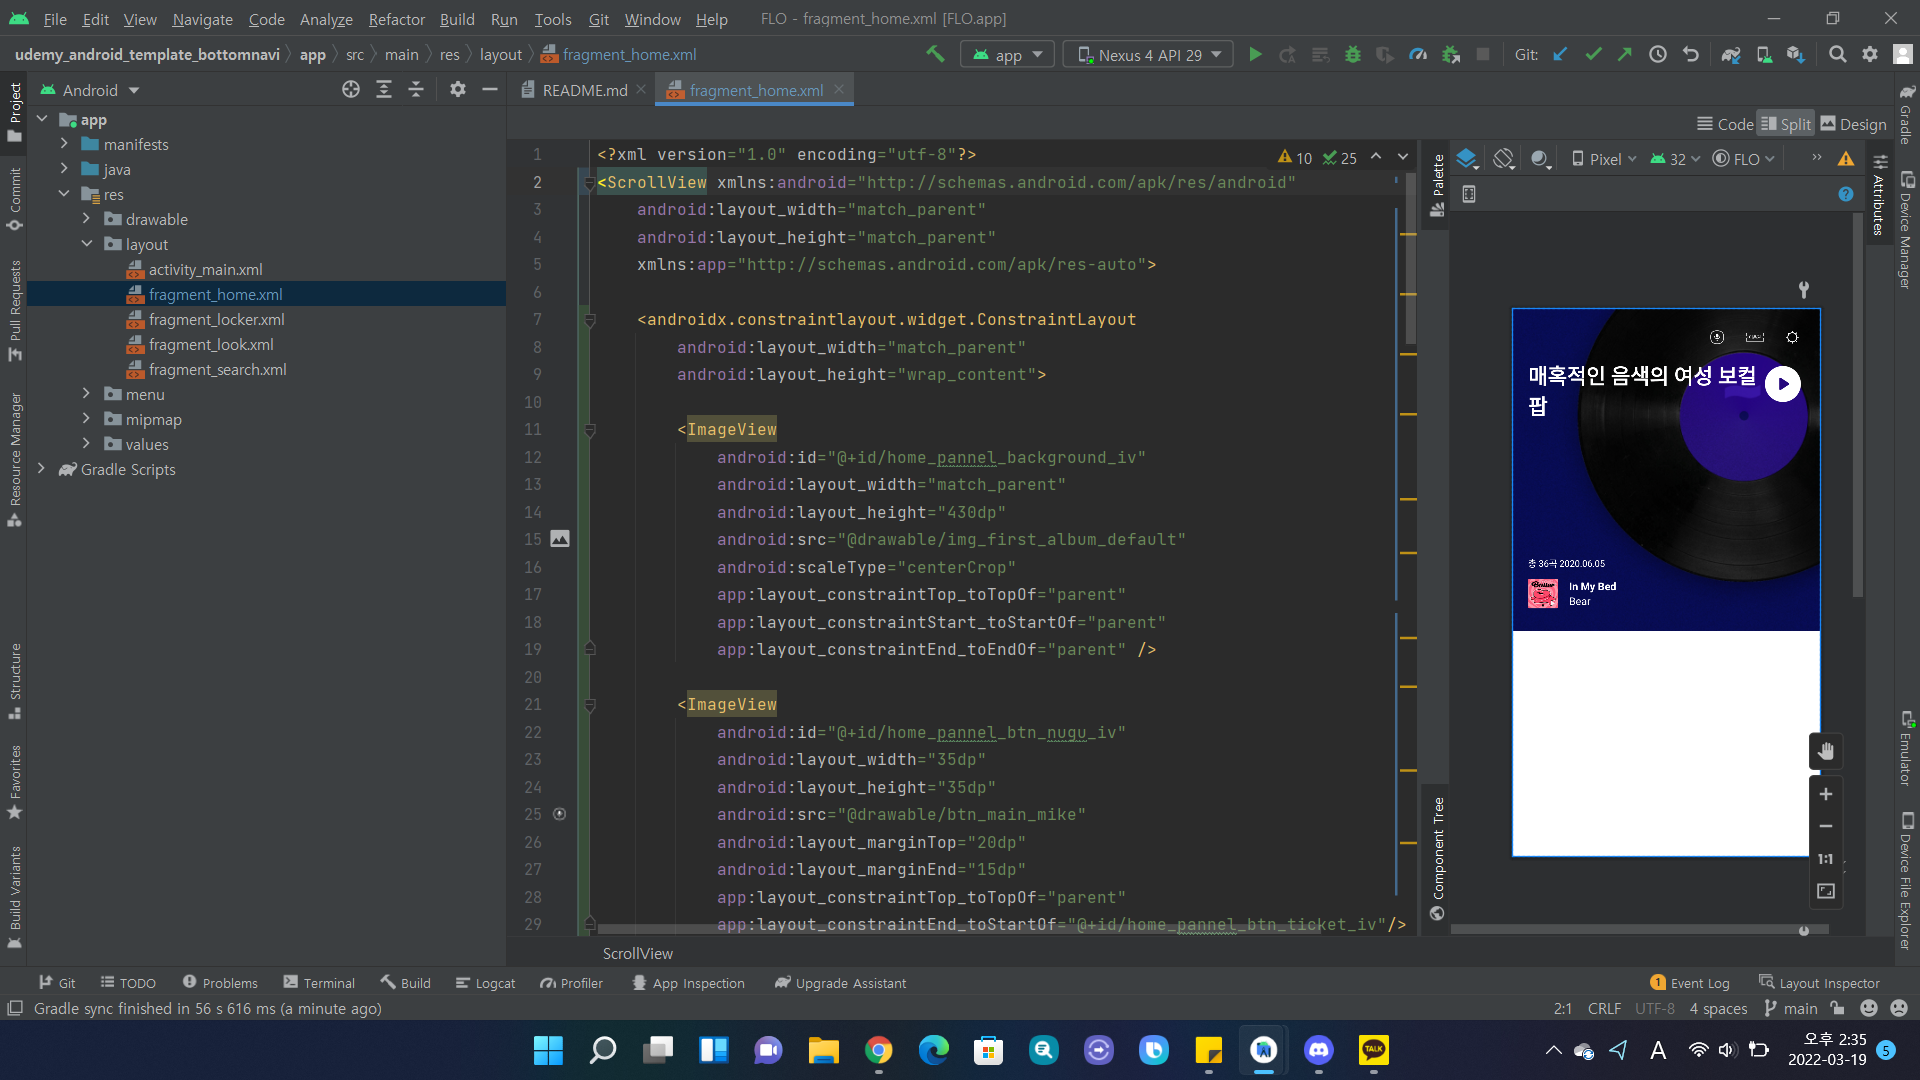Image resolution: width=1920 pixels, height=1080 pixels.
Task: Expand the drawable folder in project tree
Action: click(86, 219)
